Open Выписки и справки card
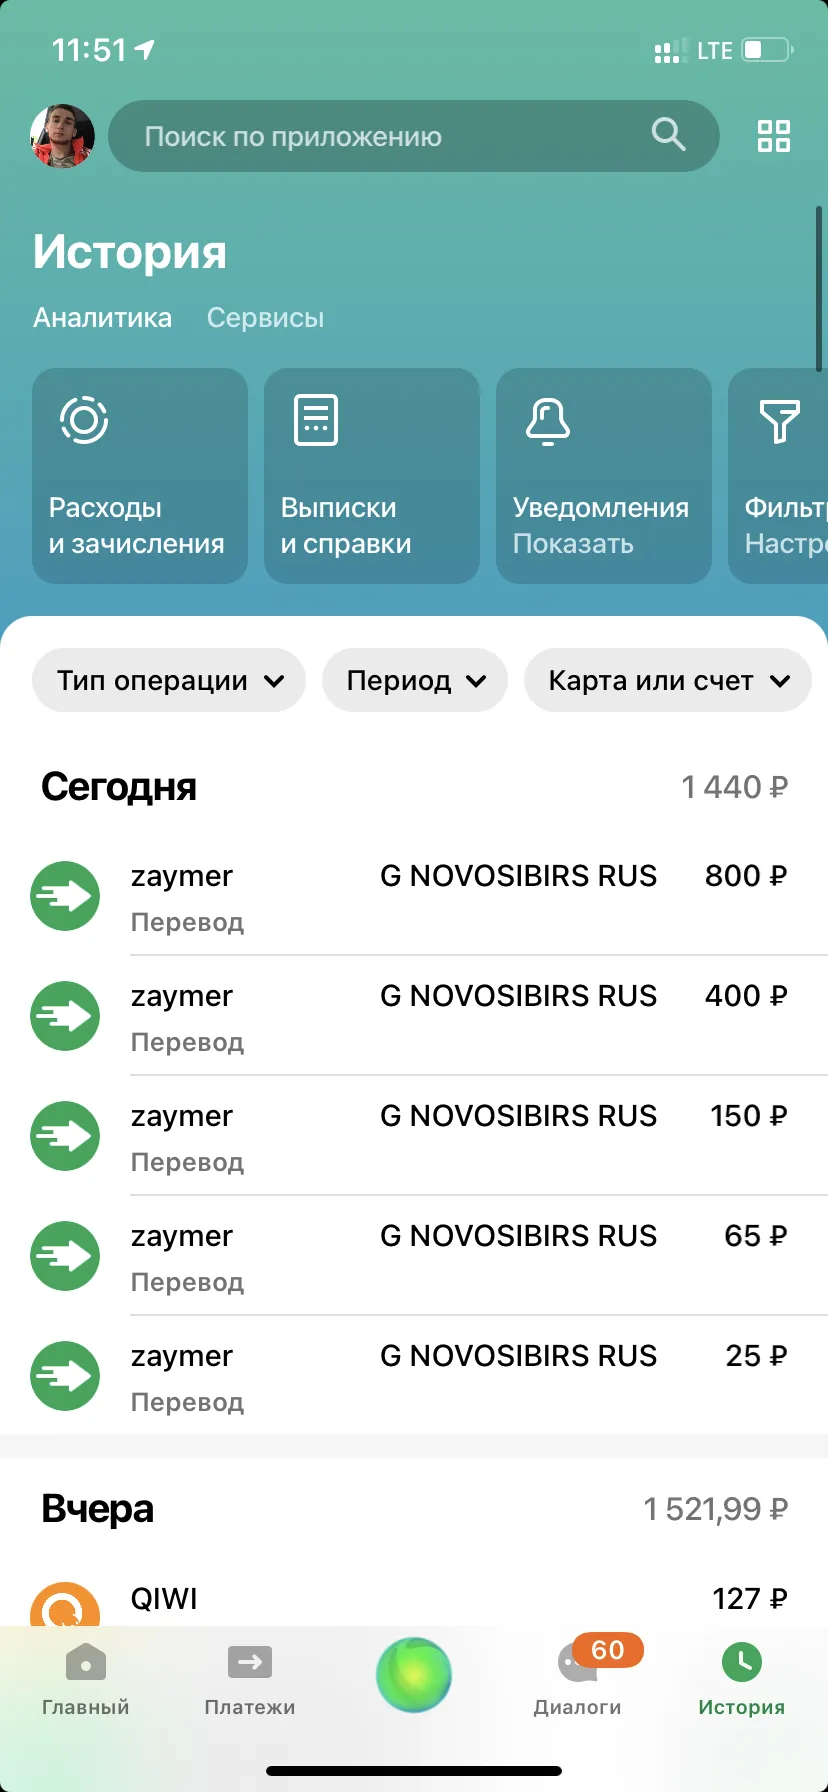Viewport: 828px width, 1792px height. (x=372, y=476)
